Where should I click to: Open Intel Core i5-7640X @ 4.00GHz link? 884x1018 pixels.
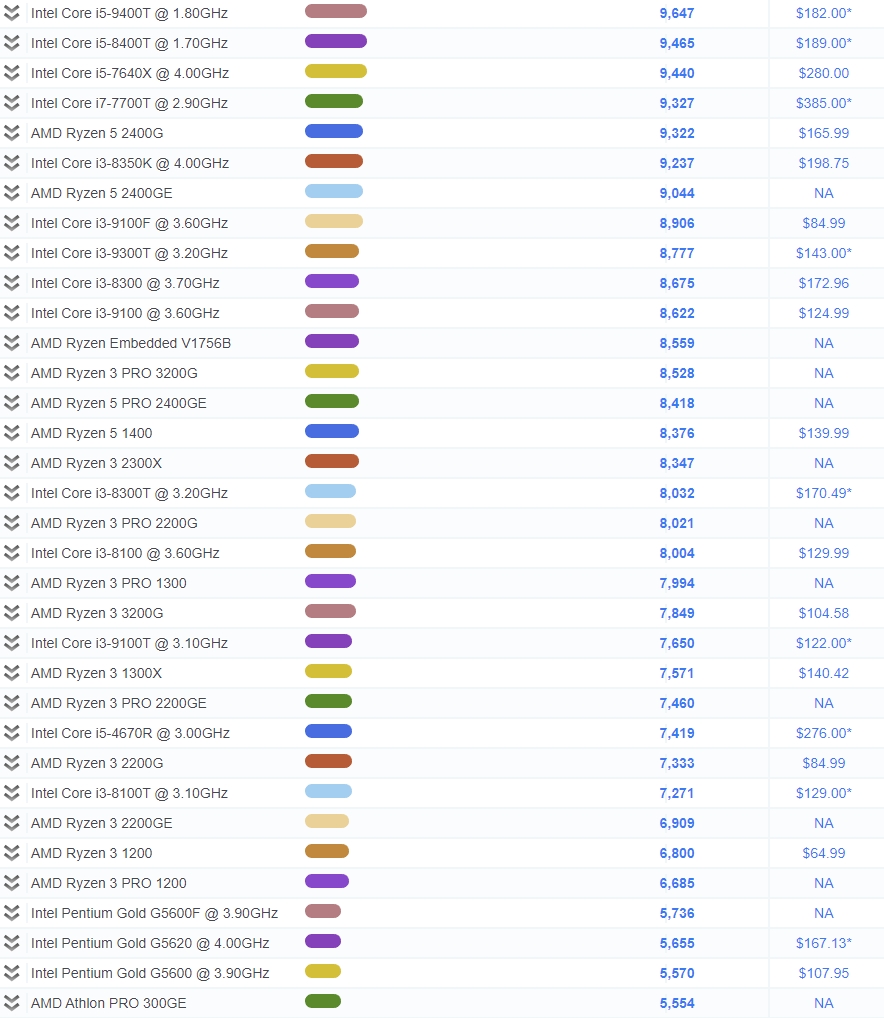[130, 73]
